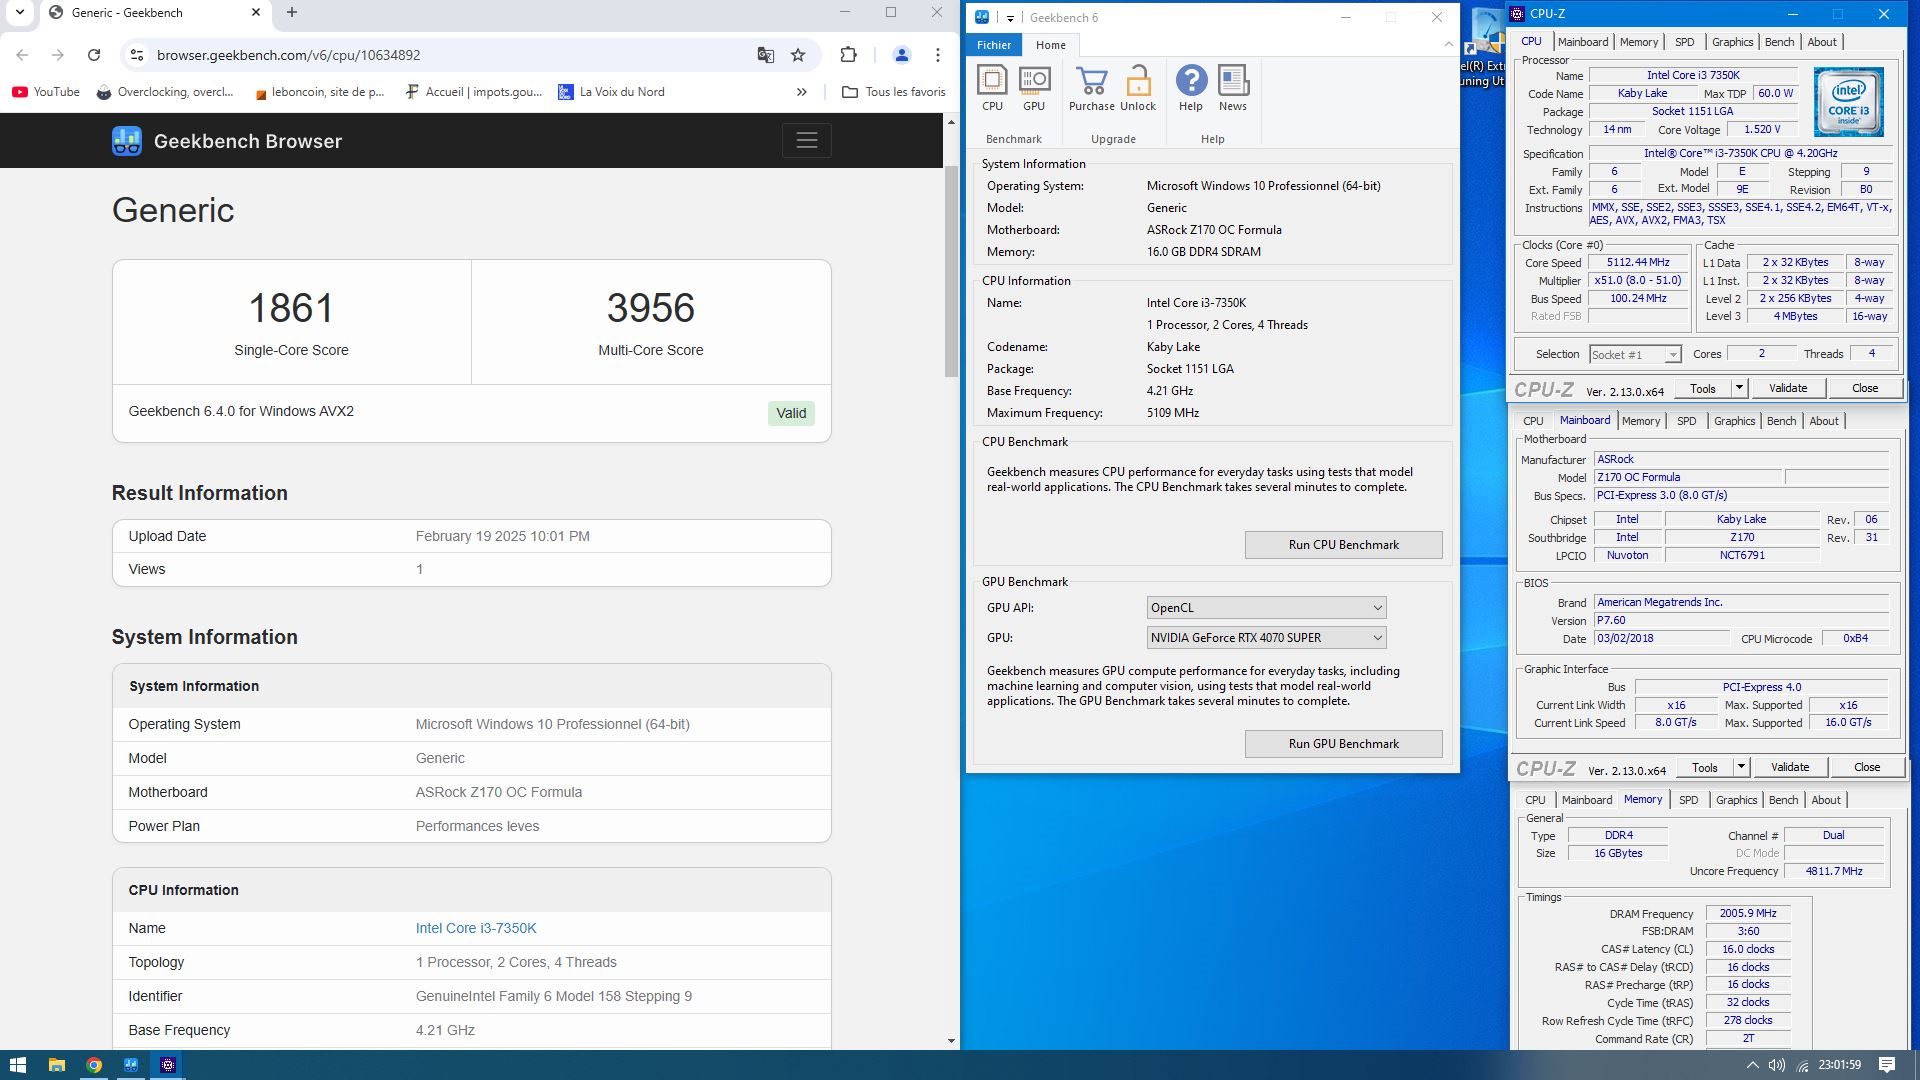
Task: Open File Explorer from the taskbar
Action: pyautogui.click(x=56, y=1065)
